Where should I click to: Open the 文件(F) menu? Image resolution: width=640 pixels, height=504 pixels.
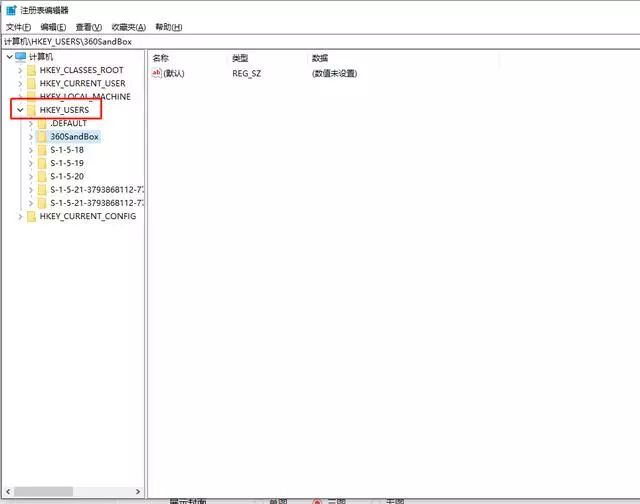(18, 27)
